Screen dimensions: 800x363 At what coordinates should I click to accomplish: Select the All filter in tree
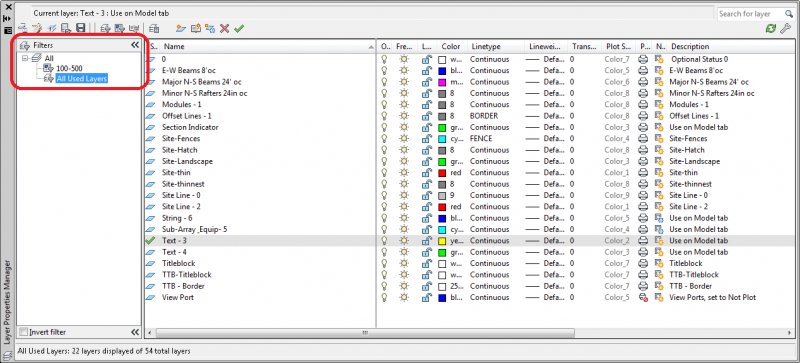[49, 59]
